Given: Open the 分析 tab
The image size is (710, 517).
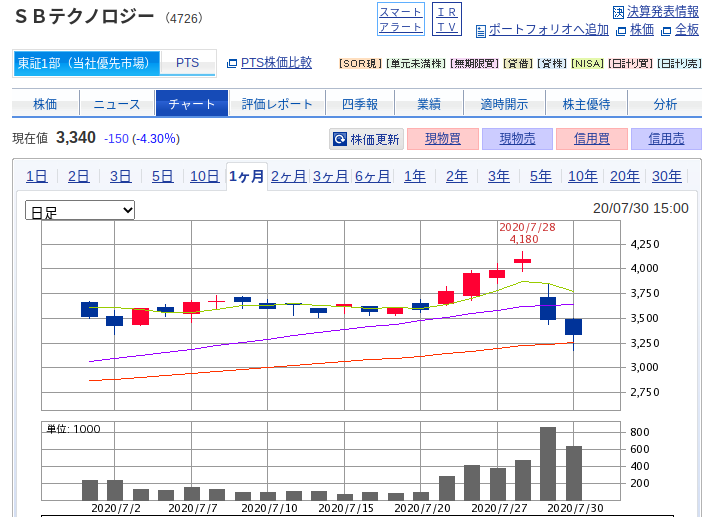Looking at the screenshot, I should 665,104.
